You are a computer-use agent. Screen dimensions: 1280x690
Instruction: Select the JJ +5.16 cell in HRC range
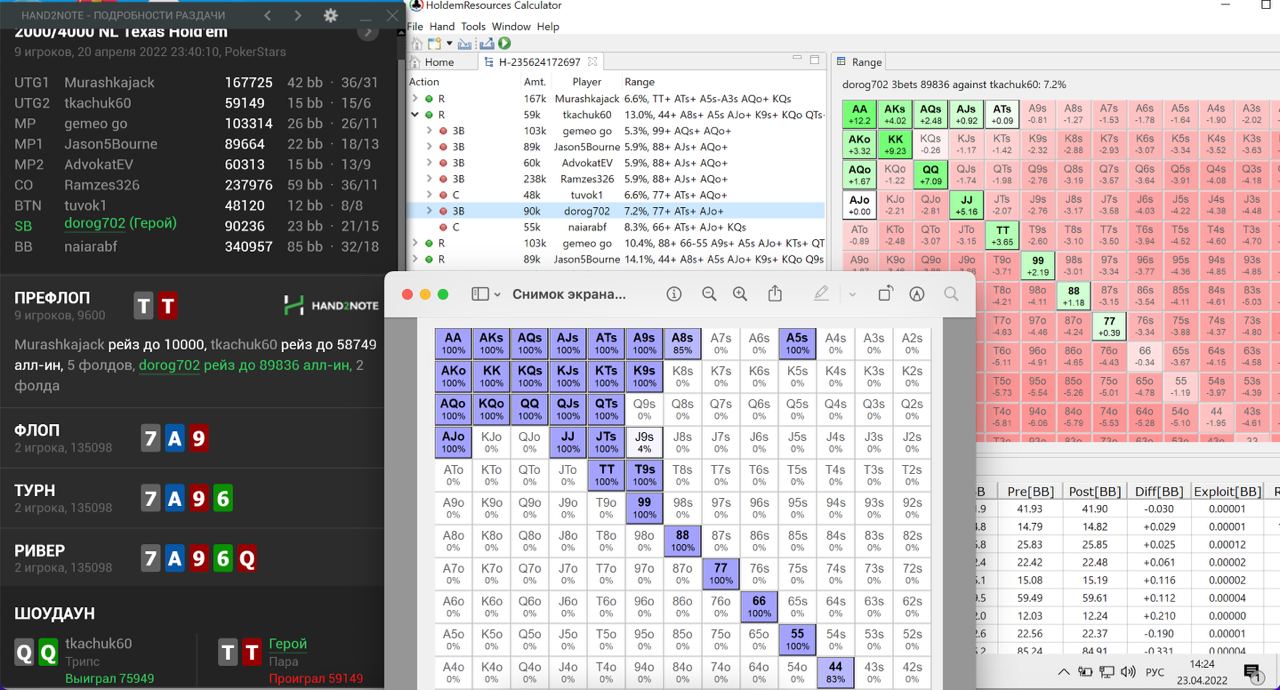click(966, 205)
